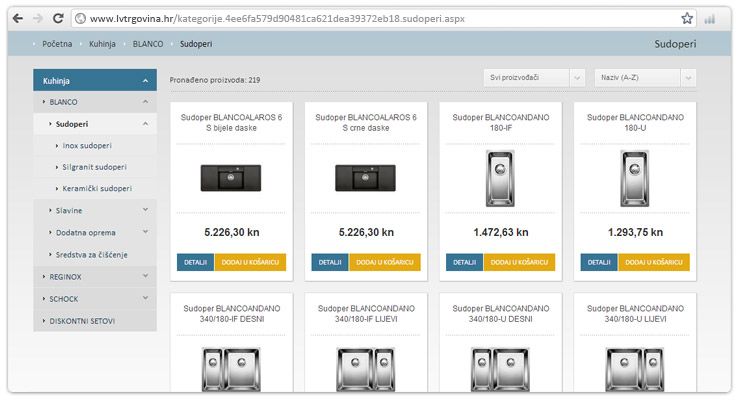The image size is (740, 400).
Task: Open BLANCOANDANO 340/180-U LIJEVI sink image
Action: 635,369
